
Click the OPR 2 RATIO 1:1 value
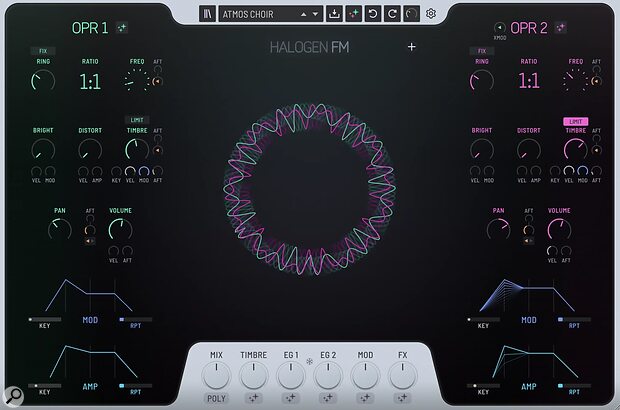[x=529, y=82]
